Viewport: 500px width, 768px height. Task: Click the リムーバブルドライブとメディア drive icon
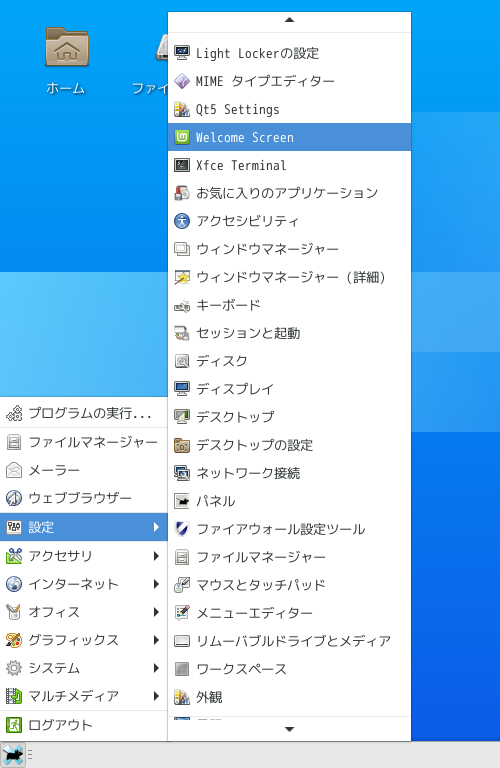click(x=182, y=641)
